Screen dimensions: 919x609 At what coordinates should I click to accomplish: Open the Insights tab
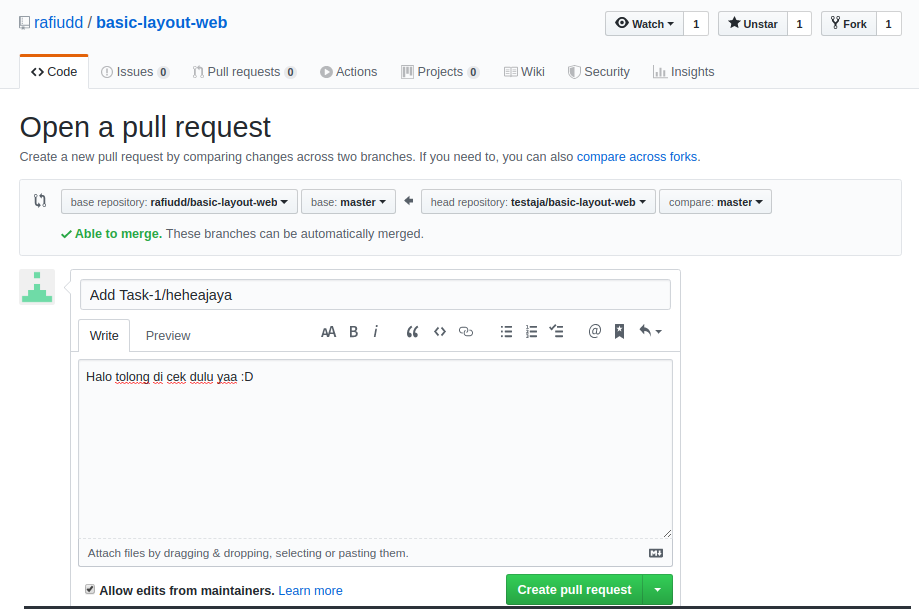(684, 72)
